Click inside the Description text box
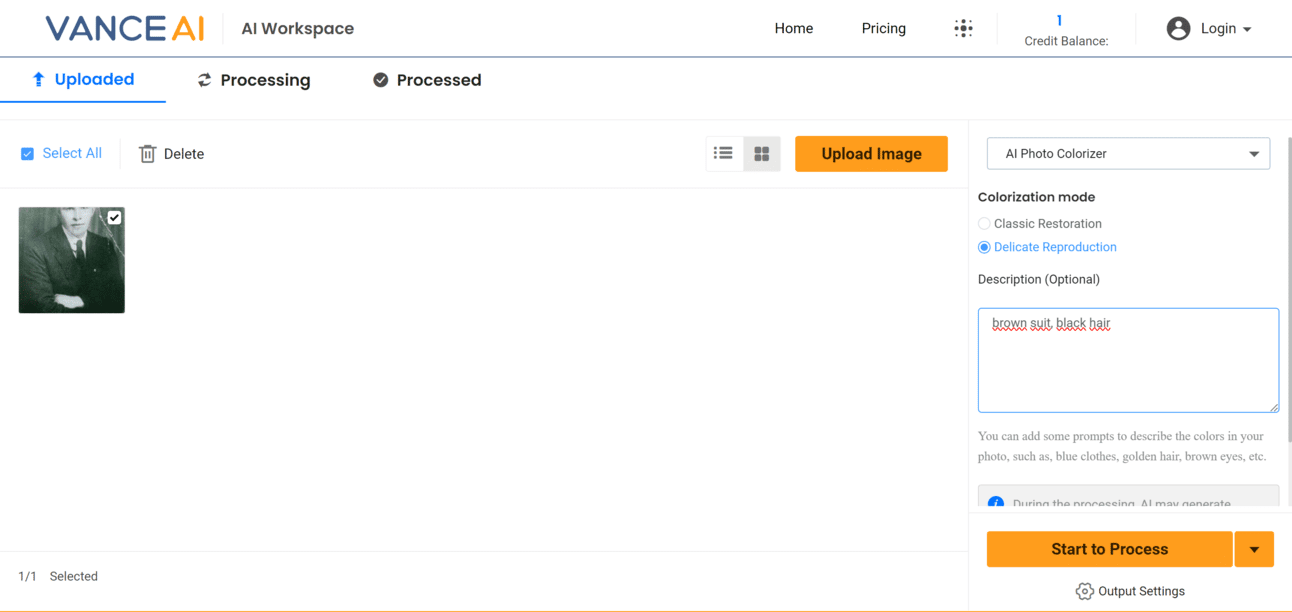 click(x=1128, y=360)
